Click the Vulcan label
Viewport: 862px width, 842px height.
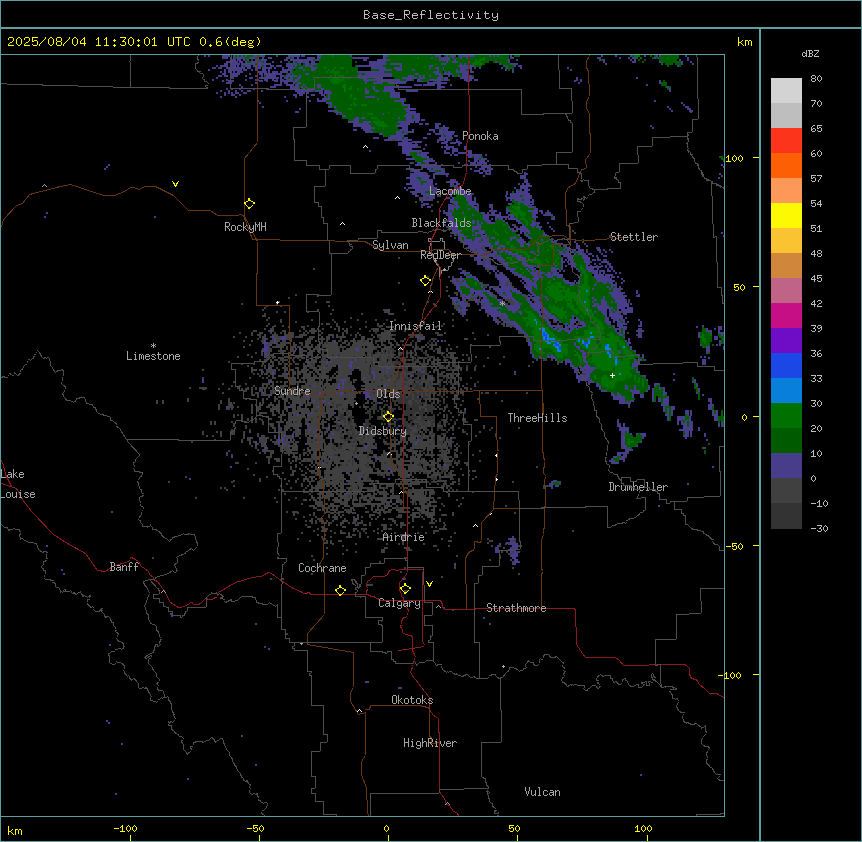coord(543,792)
